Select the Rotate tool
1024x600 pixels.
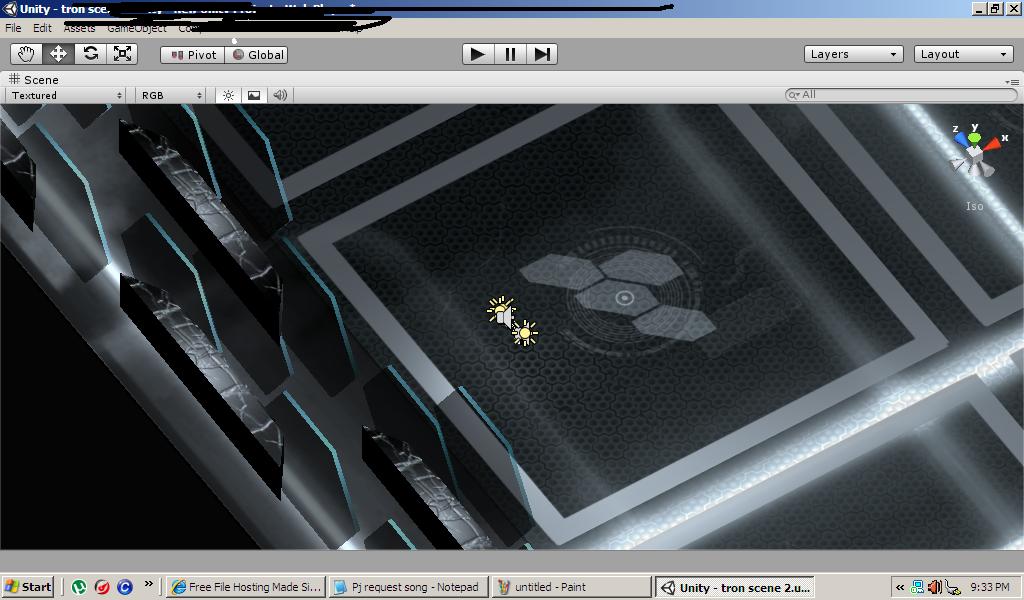(90, 54)
